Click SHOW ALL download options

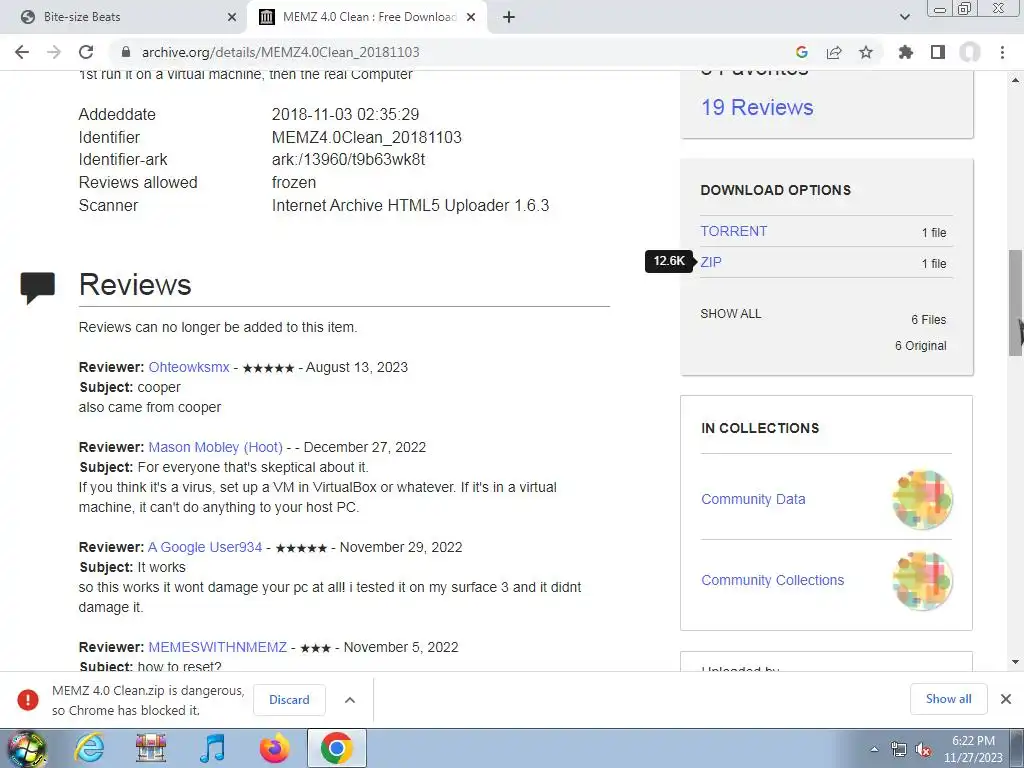[731, 313]
